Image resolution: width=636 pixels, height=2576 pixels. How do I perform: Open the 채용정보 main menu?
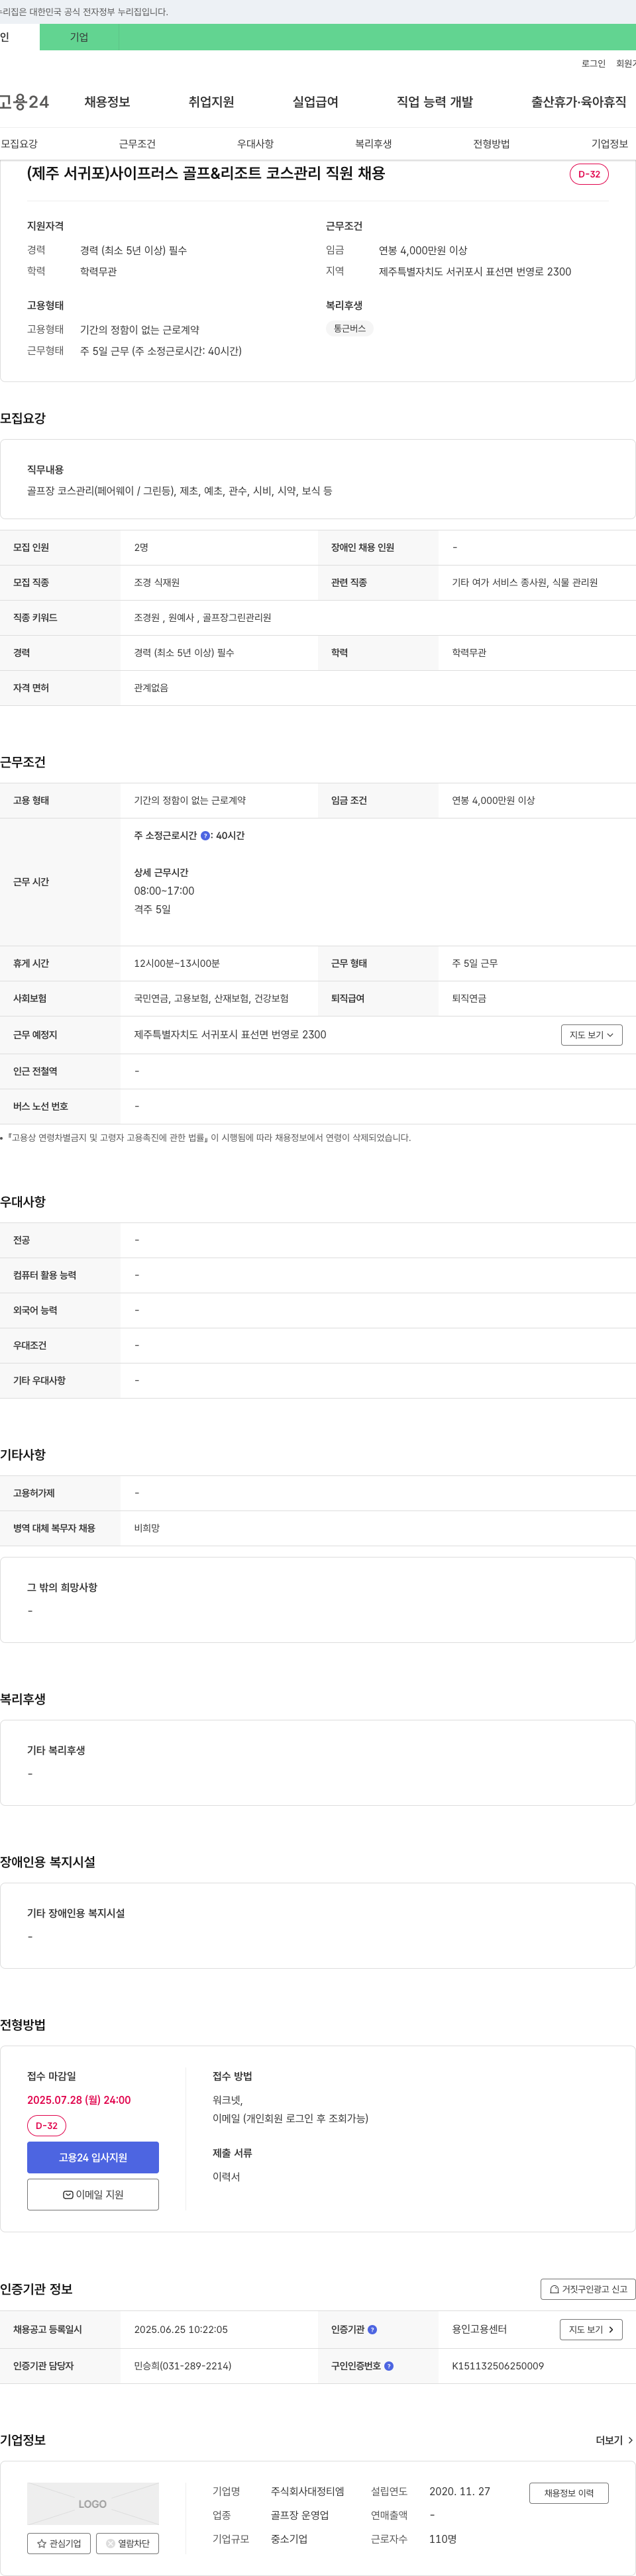107,102
